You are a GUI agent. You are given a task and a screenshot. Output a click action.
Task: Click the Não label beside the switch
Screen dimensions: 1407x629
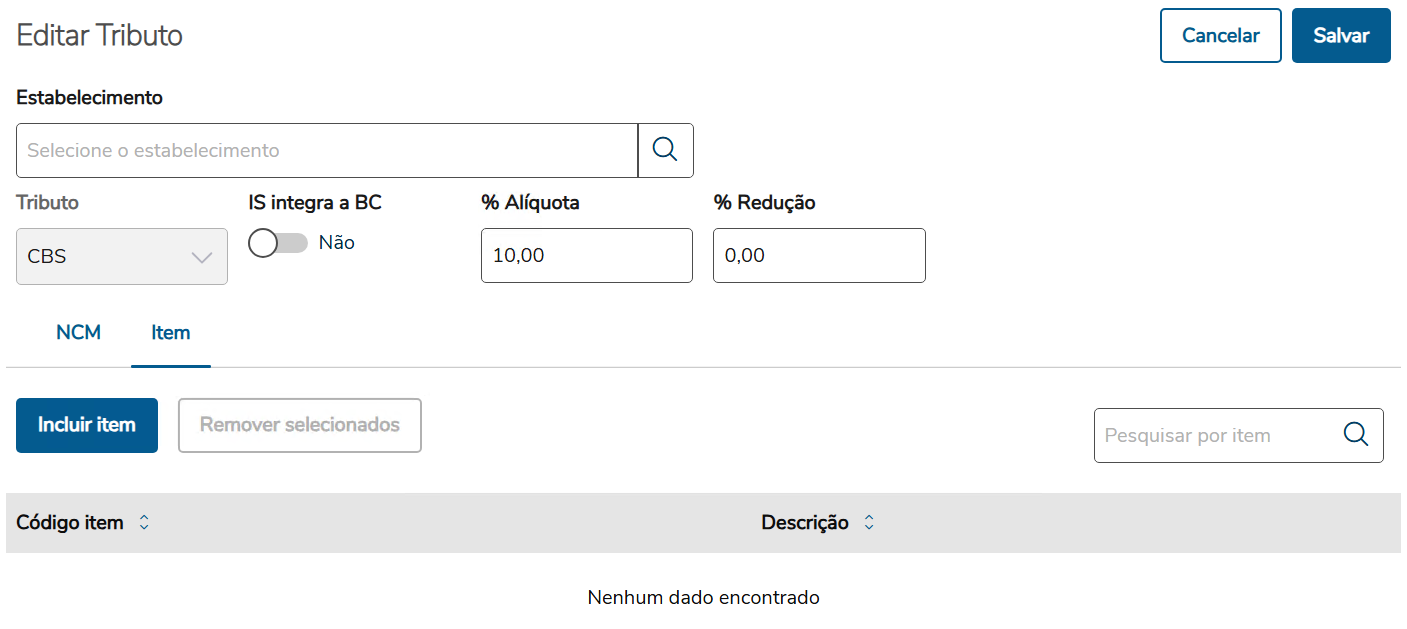pyautogui.click(x=337, y=243)
